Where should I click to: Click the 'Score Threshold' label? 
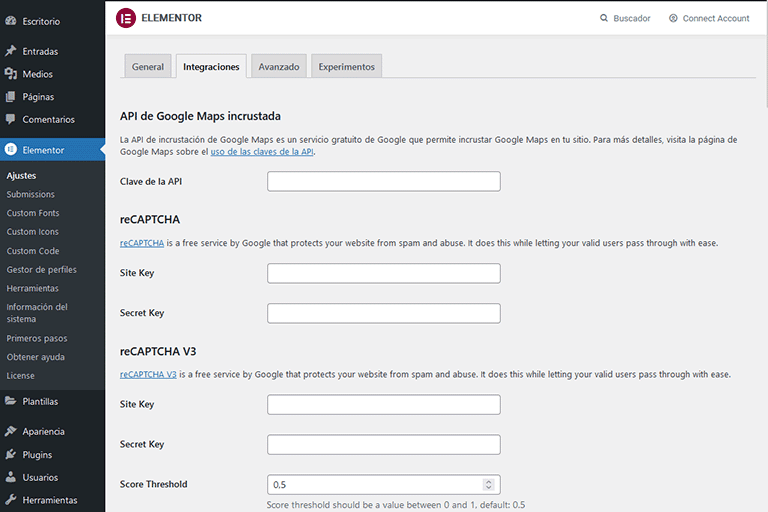point(153,484)
